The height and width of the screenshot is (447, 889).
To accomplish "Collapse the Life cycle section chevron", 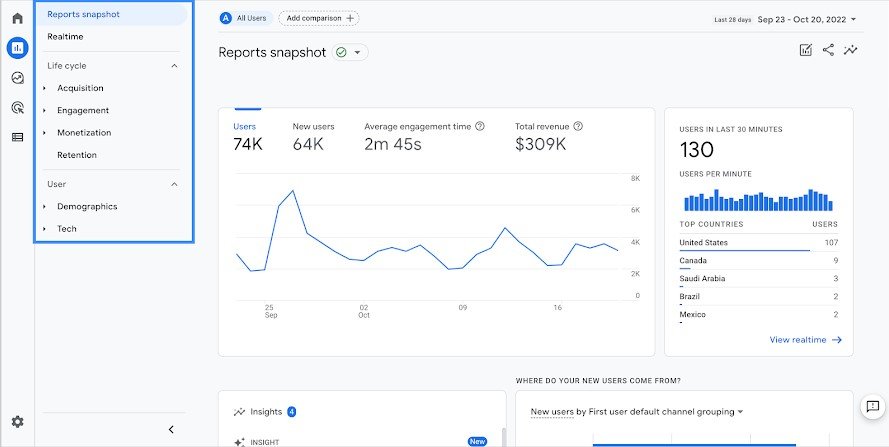I will click(x=175, y=66).
